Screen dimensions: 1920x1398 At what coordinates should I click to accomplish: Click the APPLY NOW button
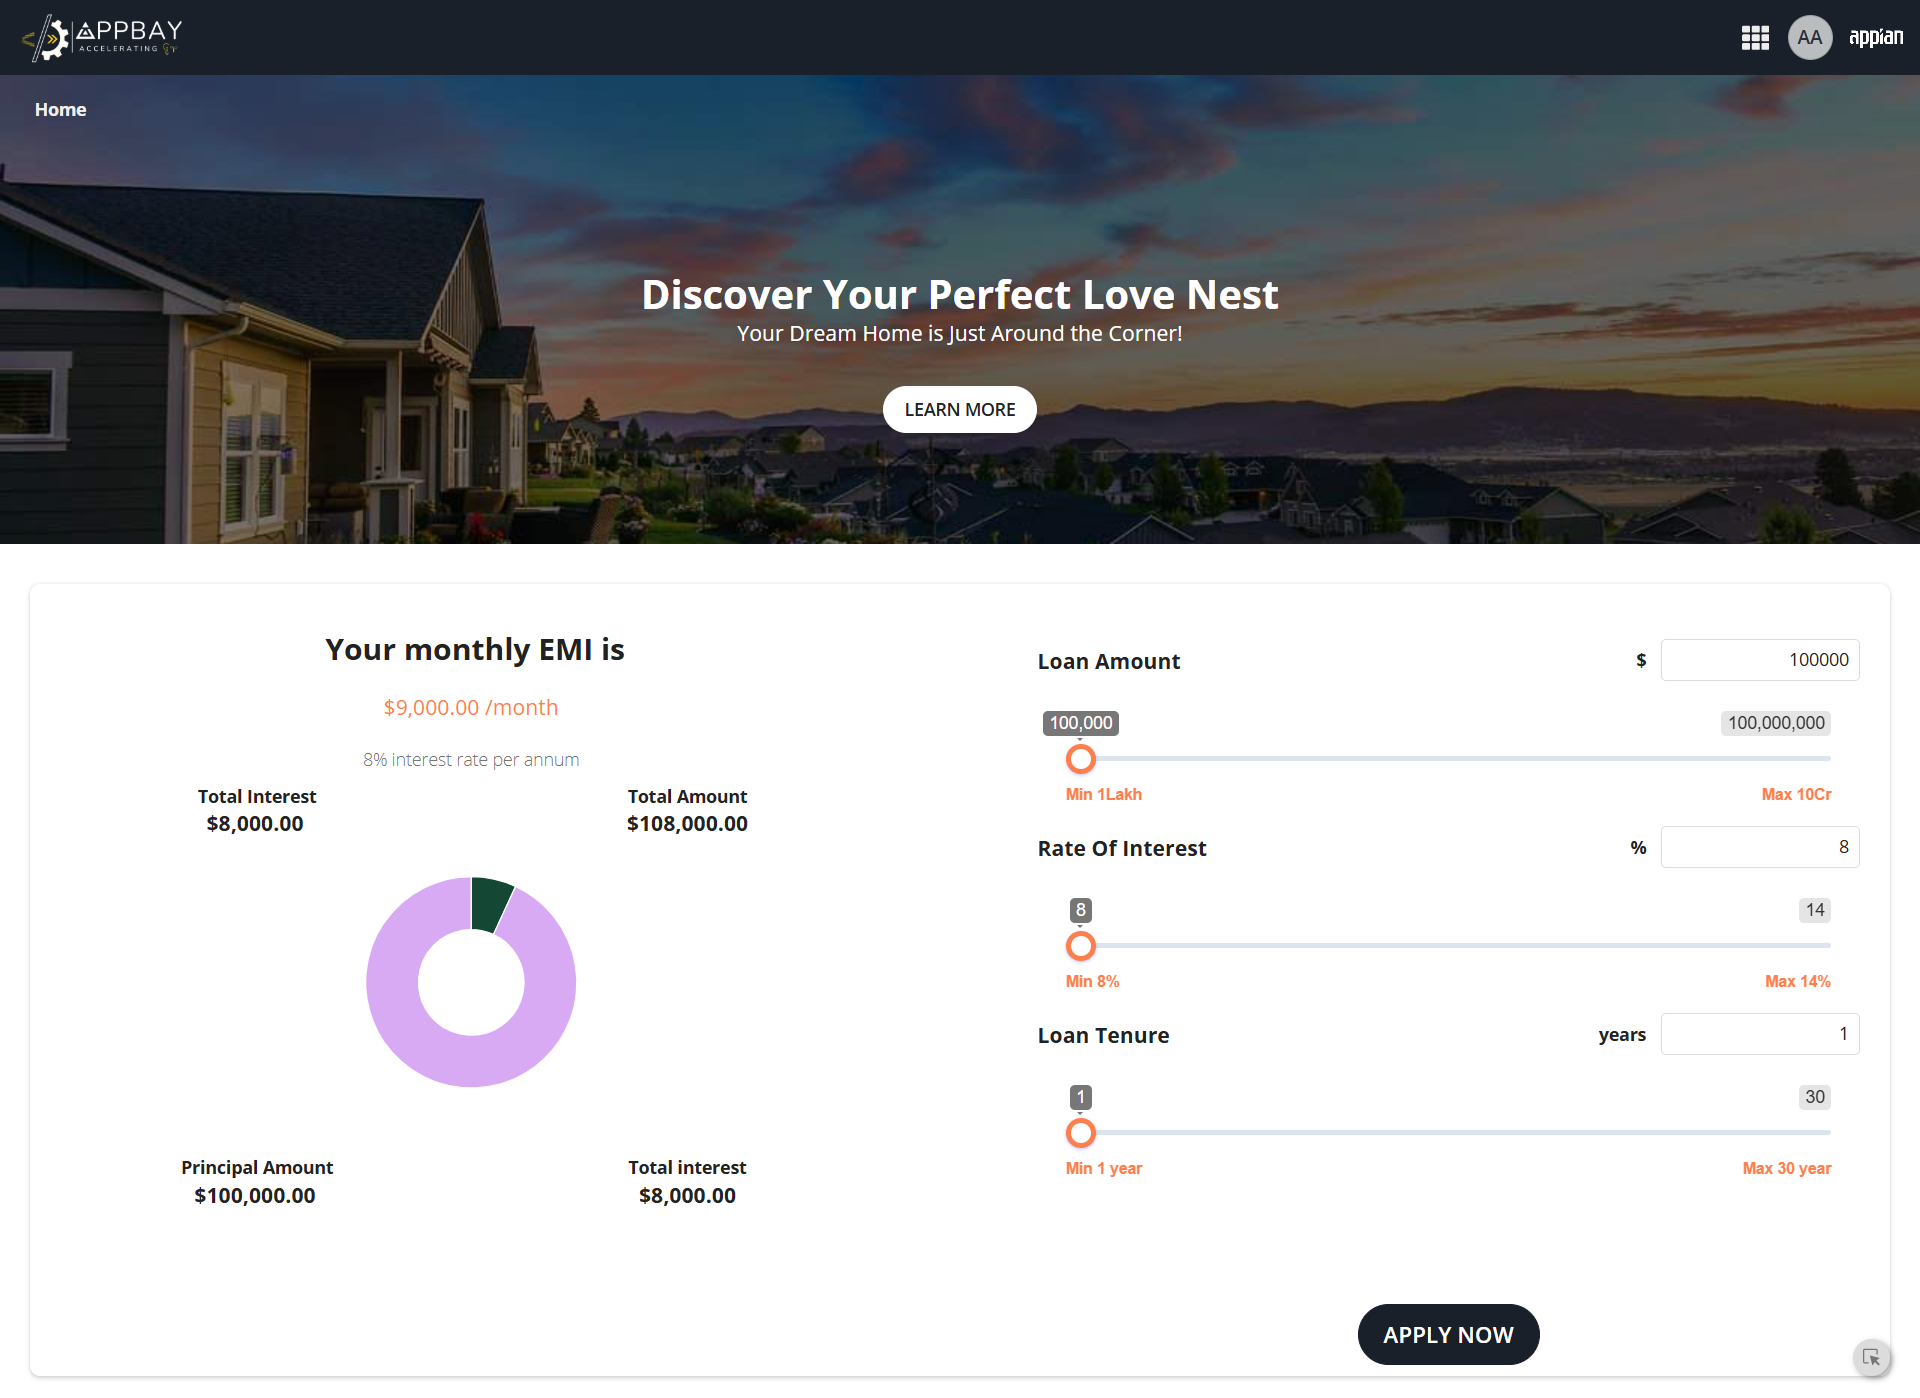(1448, 1335)
